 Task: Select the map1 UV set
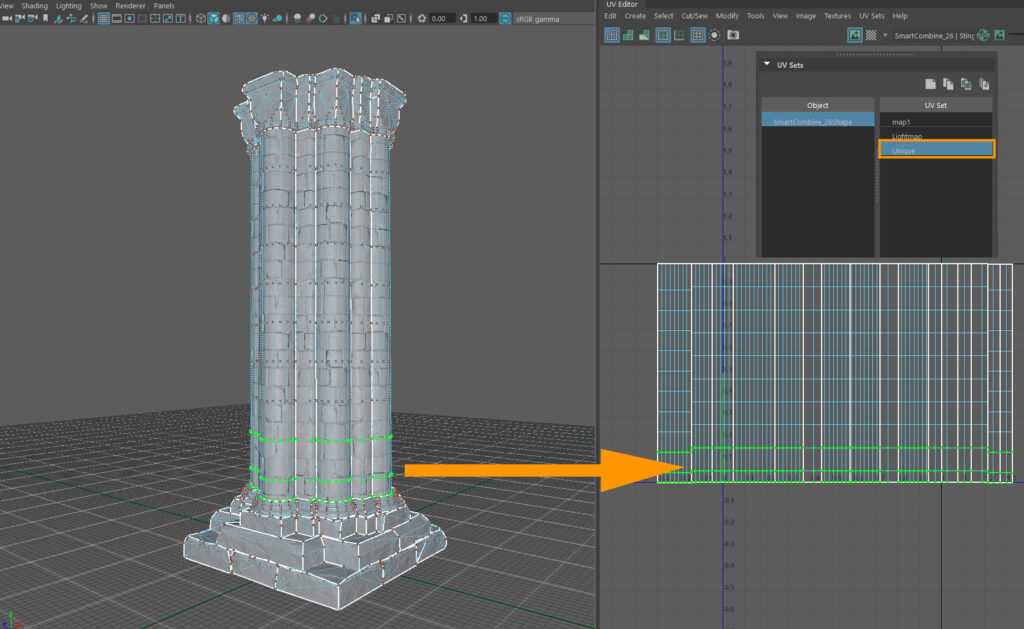tap(900, 121)
